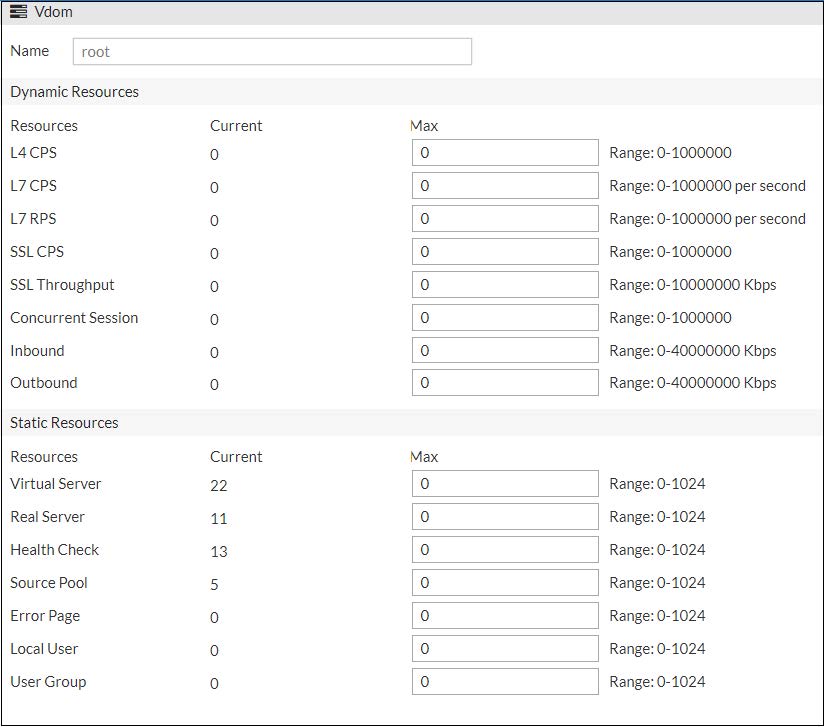The width and height of the screenshot is (824, 727).
Task: Click the Health Check max input
Action: (x=505, y=550)
